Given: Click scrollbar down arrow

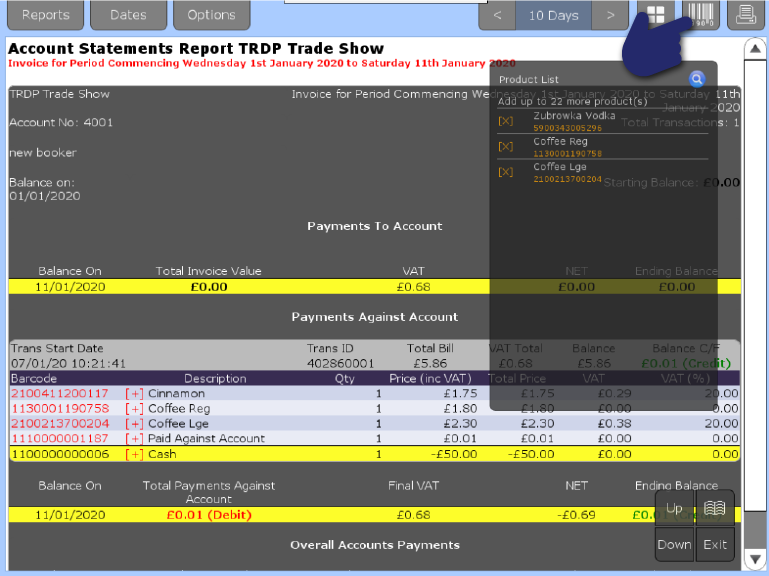Looking at the screenshot, I should (x=755, y=559).
